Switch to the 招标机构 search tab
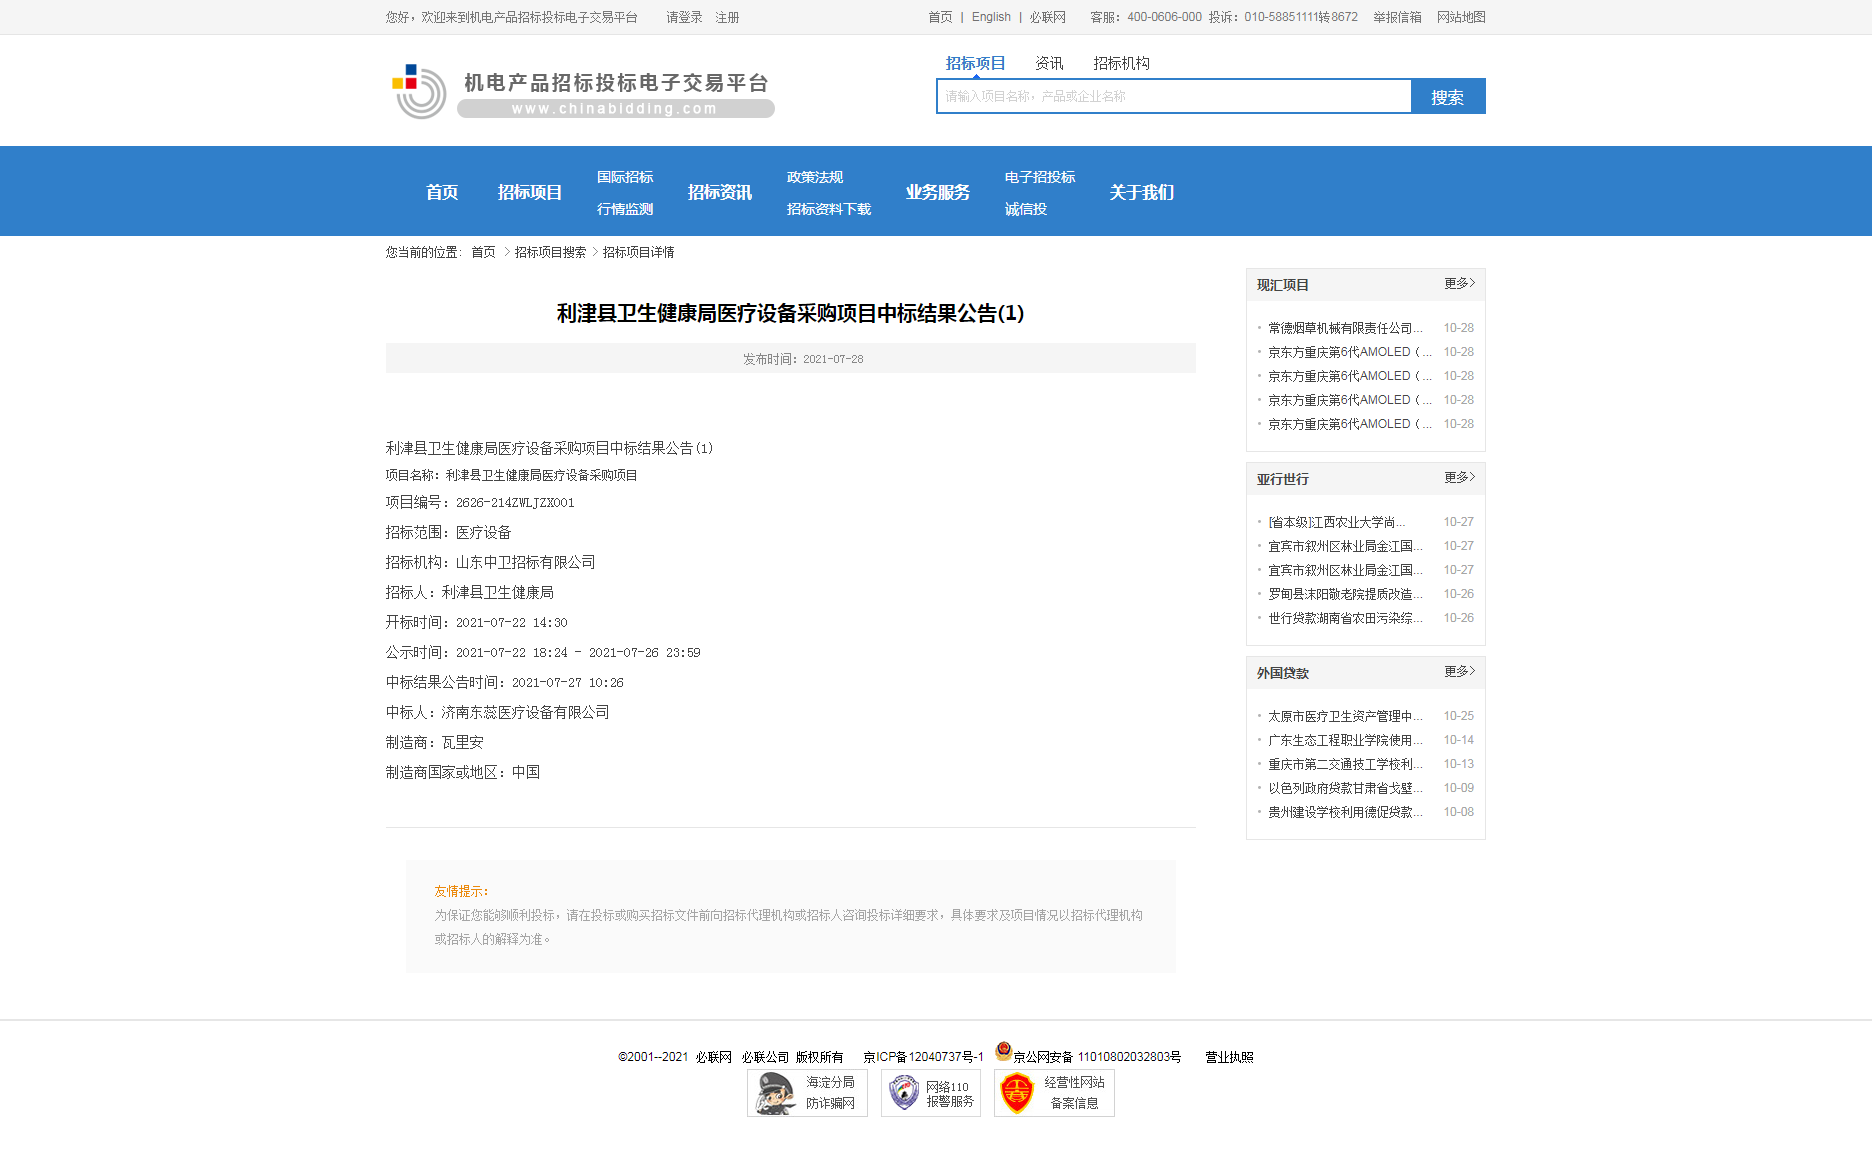This screenshot has height=1171, width=1872. point(1122,62)
